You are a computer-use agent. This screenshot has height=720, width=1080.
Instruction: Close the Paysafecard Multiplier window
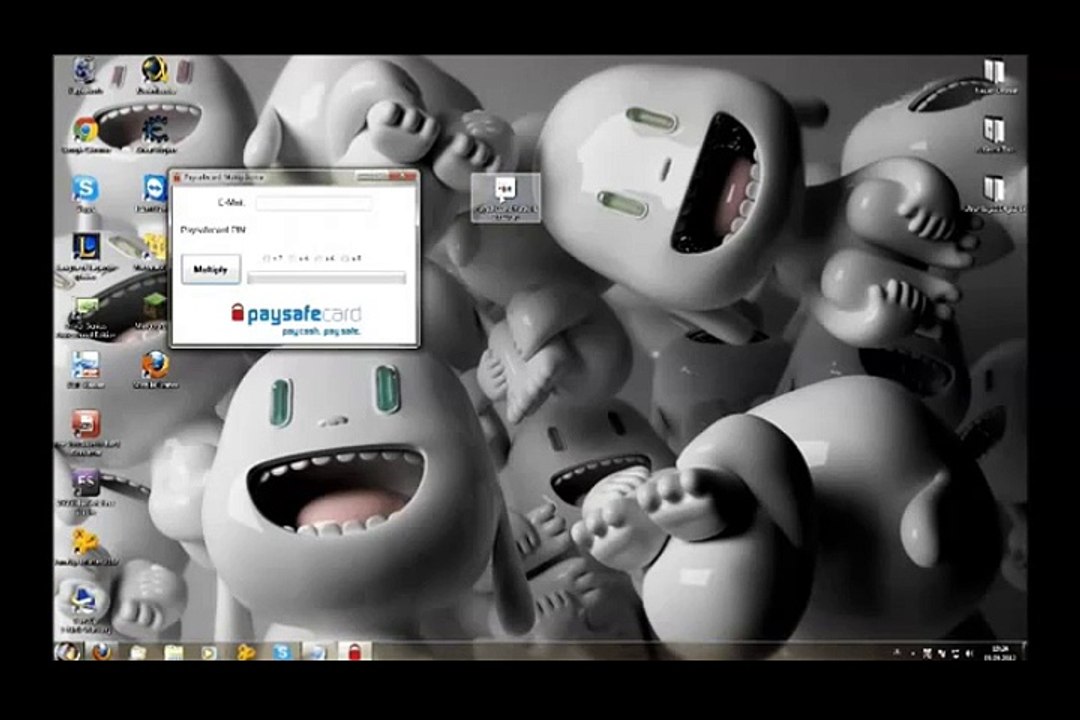click(403, 177)
